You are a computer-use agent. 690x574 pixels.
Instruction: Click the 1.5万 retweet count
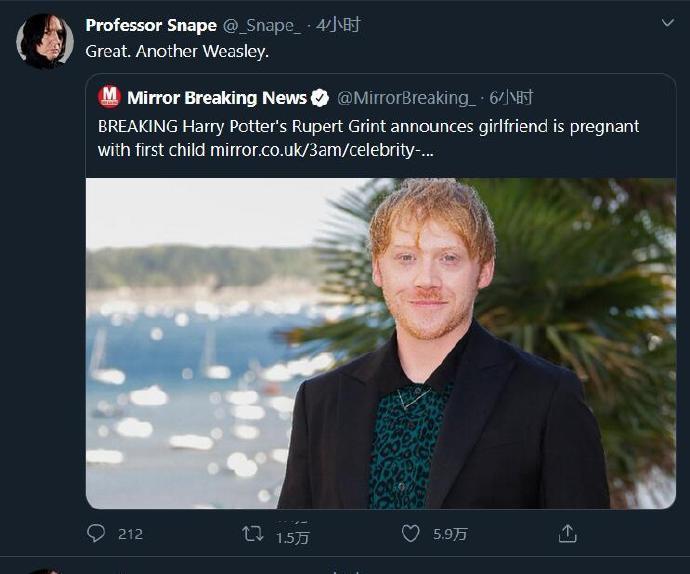coord(293,536)
